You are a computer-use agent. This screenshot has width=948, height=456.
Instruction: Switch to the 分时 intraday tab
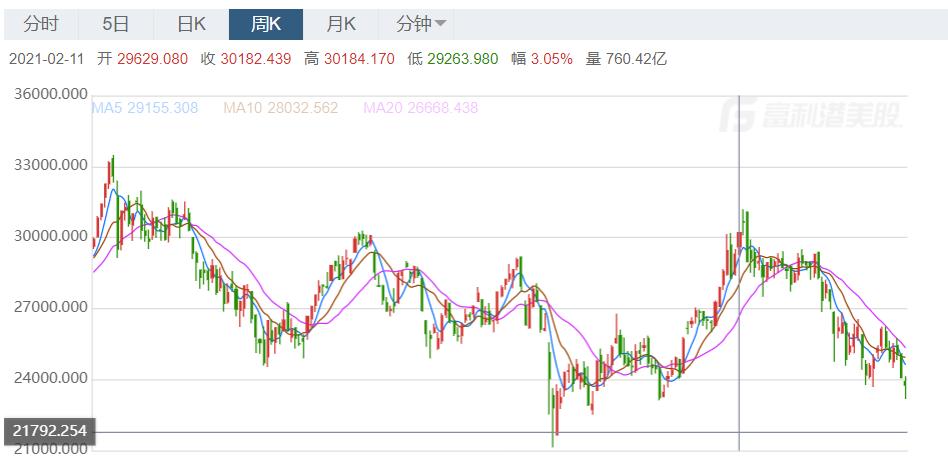coord(41,23)
